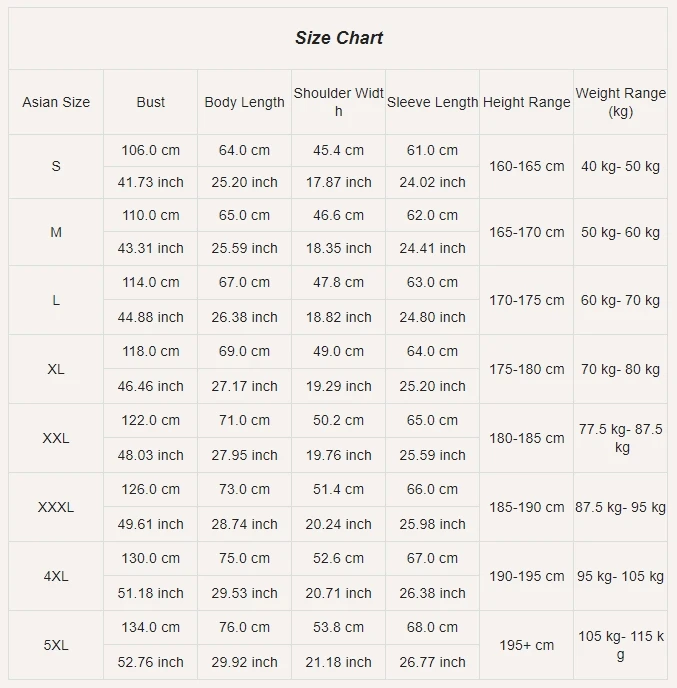This screenshot has height=688, width=677.
Task: Click the Bust column header
Action: point(151,102)
